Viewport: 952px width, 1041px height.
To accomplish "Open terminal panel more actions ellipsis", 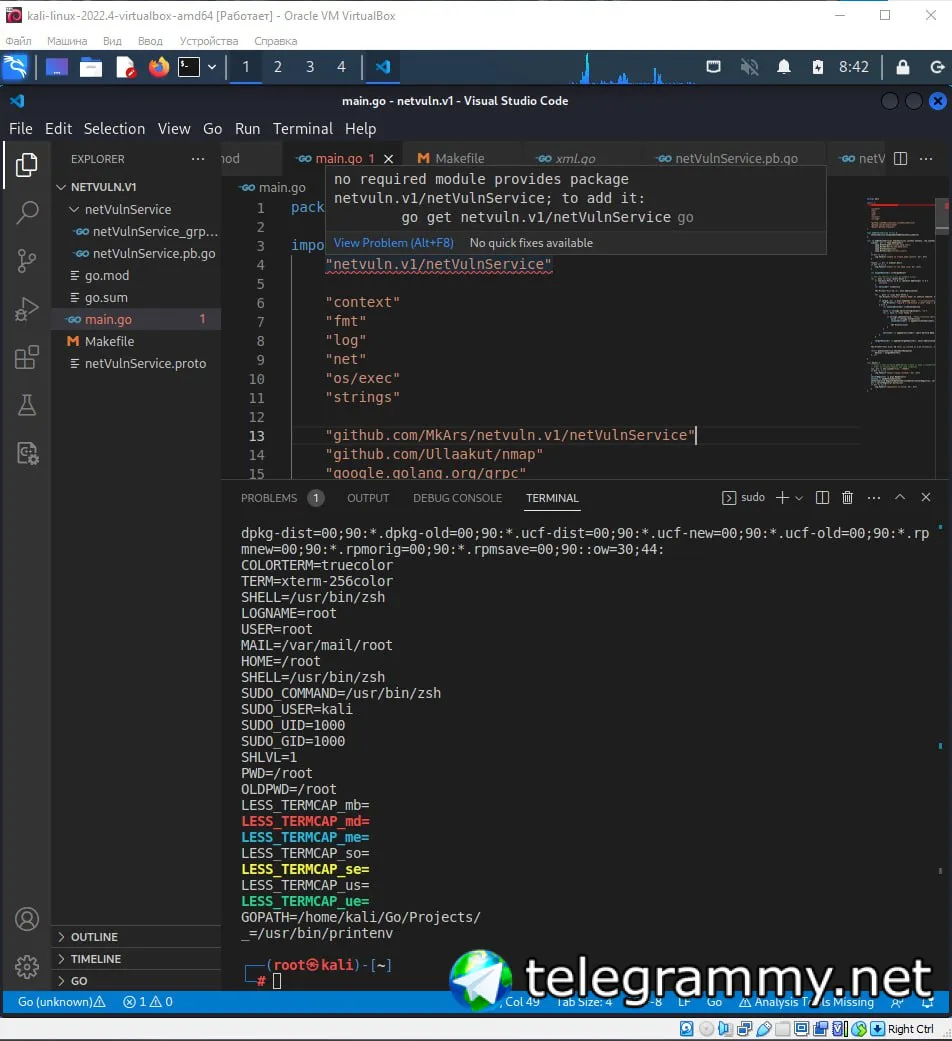I will [x=874, y=498].
